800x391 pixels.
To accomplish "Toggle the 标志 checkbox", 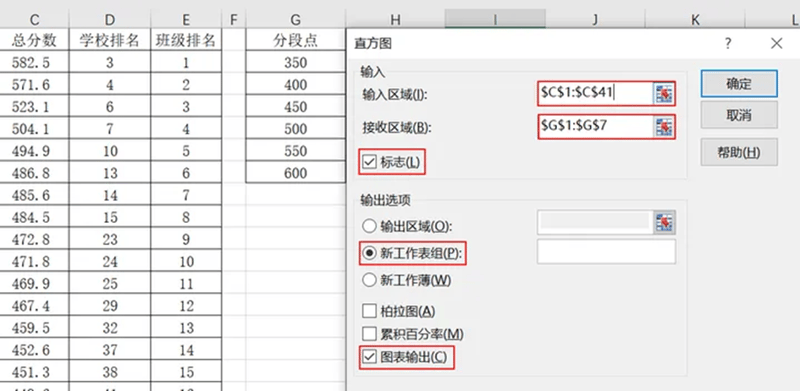I will (x=368, y=162).
